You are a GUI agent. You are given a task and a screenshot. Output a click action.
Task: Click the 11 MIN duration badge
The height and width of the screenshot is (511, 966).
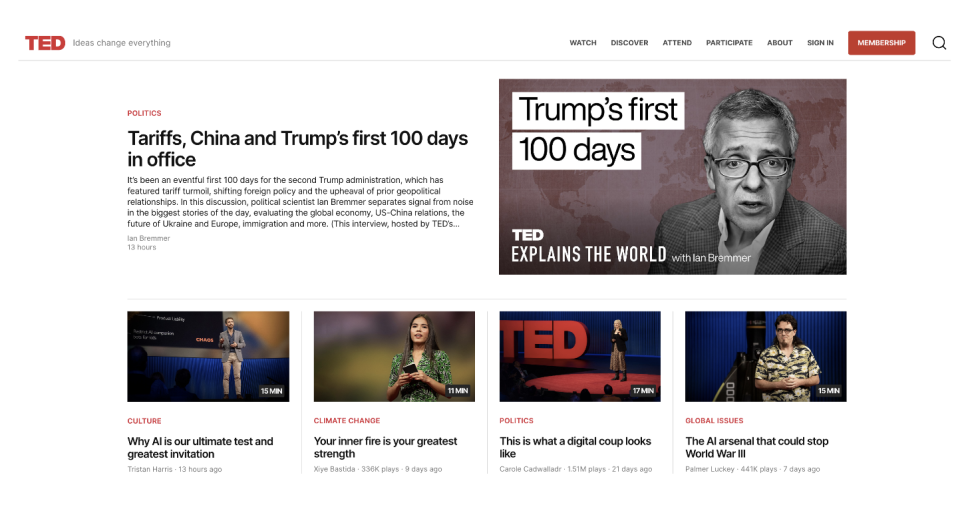[458, 391]
